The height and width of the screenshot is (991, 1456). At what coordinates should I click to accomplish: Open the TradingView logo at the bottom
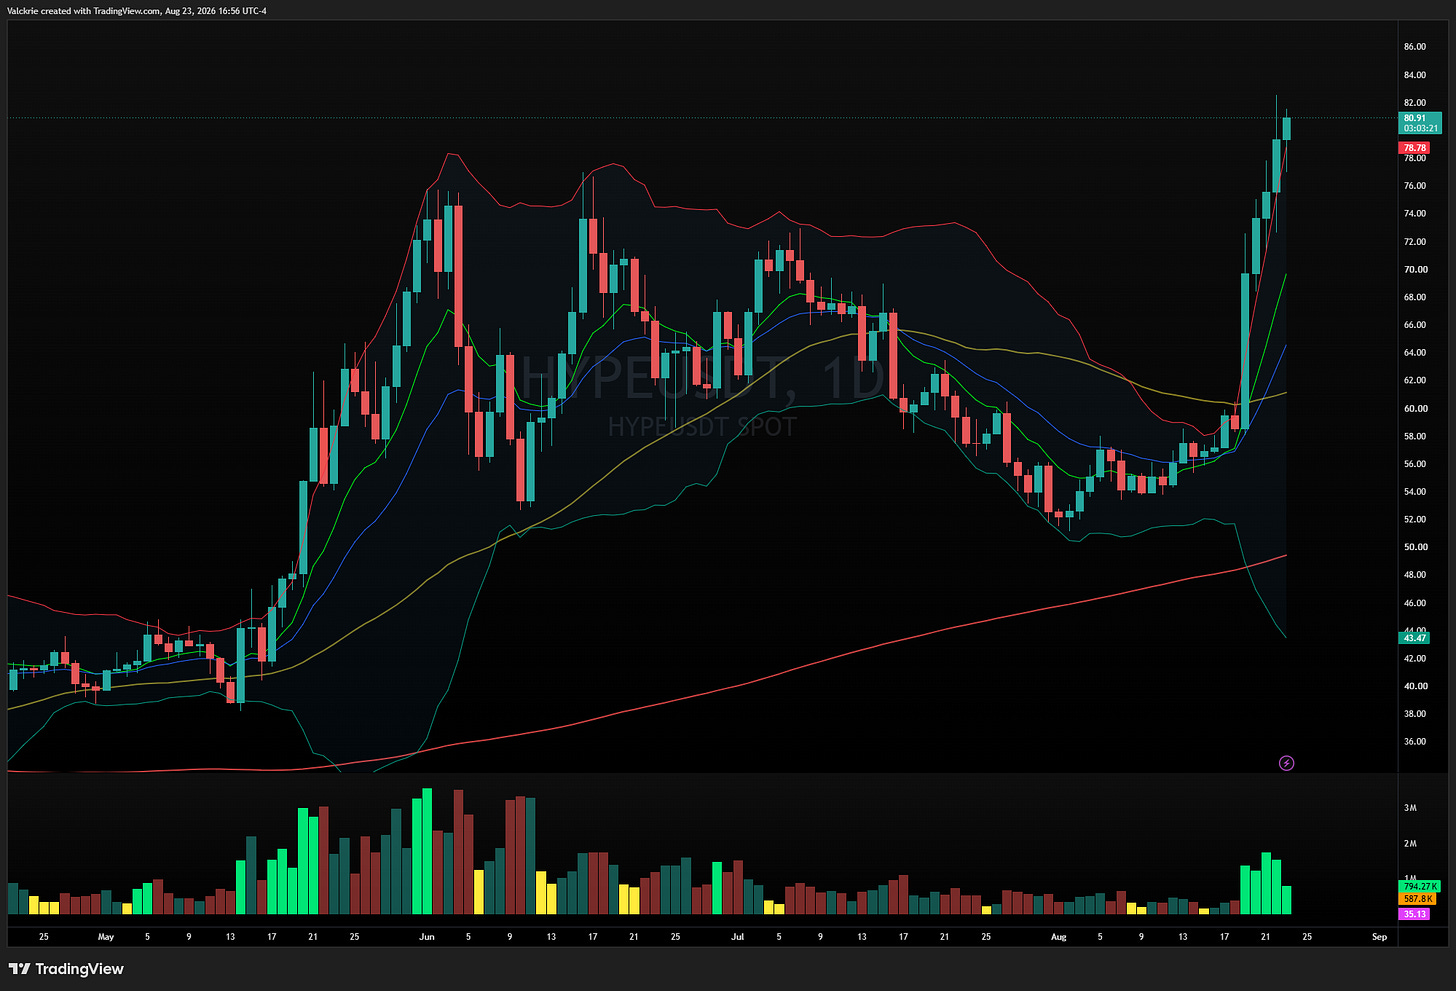click(x=66, y=969)
